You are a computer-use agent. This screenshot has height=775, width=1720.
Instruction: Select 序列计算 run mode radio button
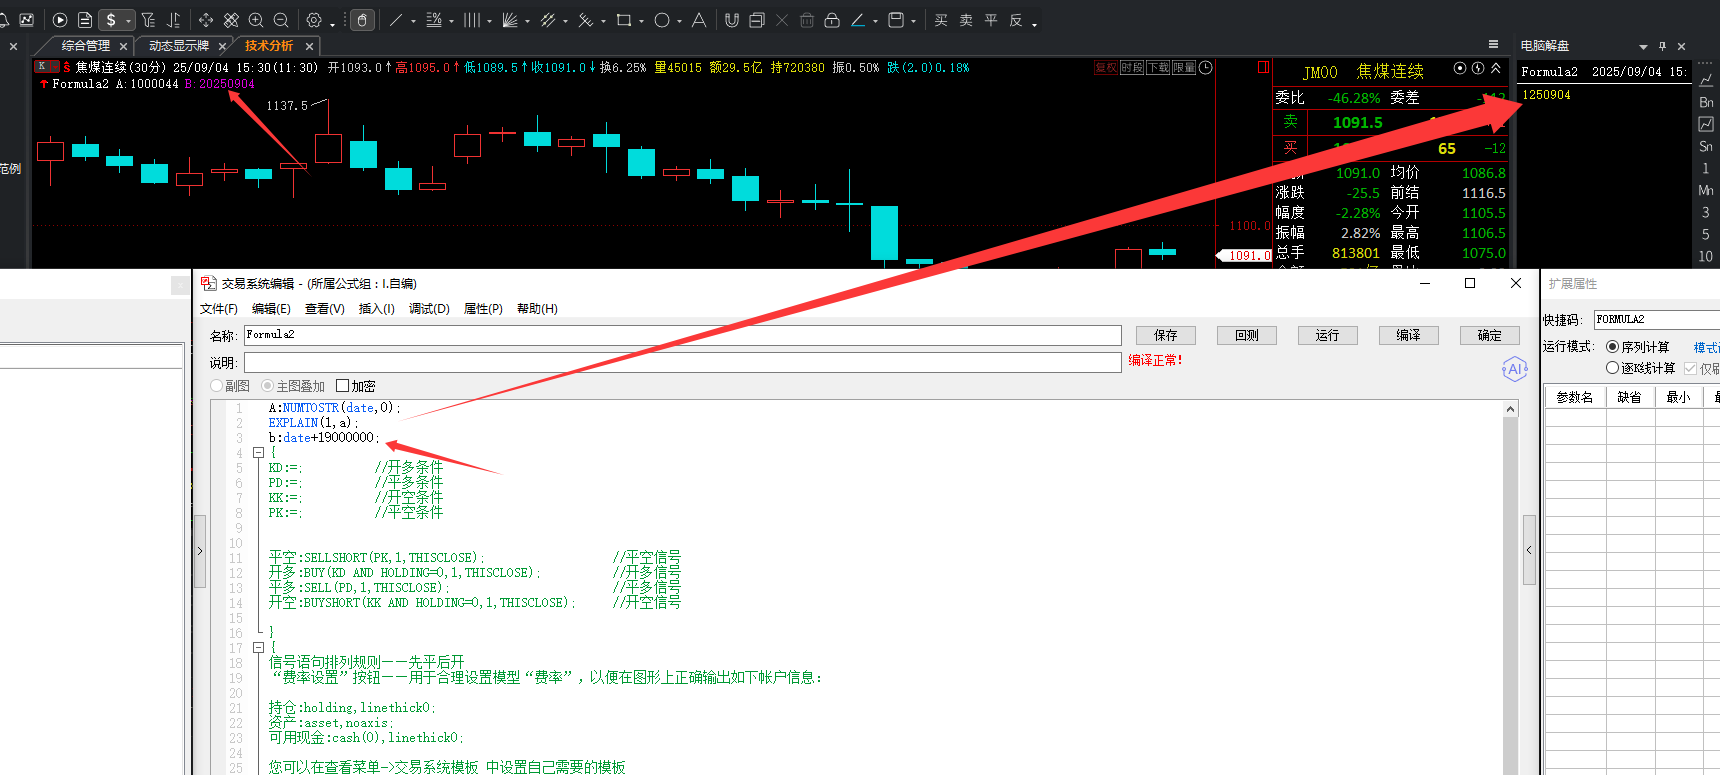coord(1612,347)
